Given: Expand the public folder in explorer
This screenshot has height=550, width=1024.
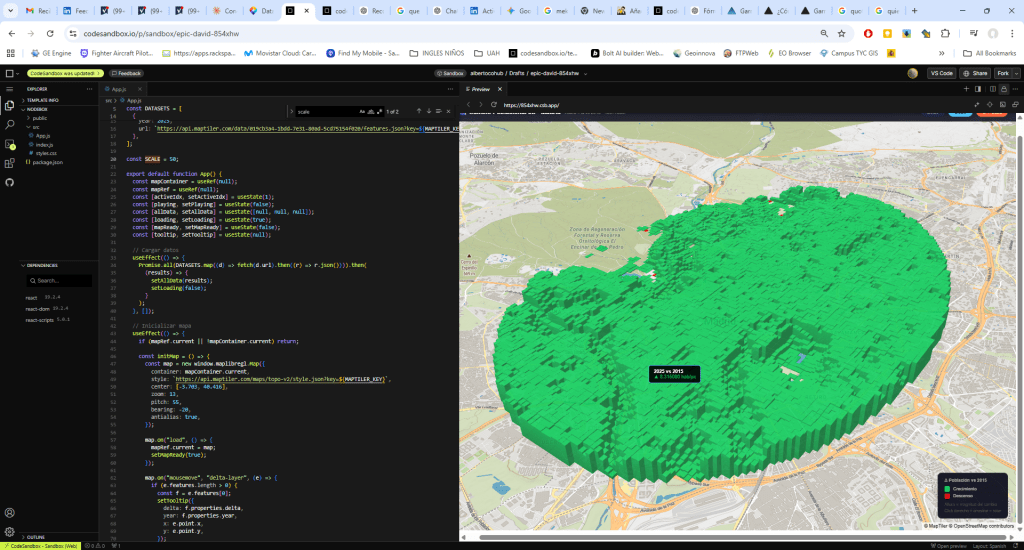Looking at the screenshot, I should [40, 118].
